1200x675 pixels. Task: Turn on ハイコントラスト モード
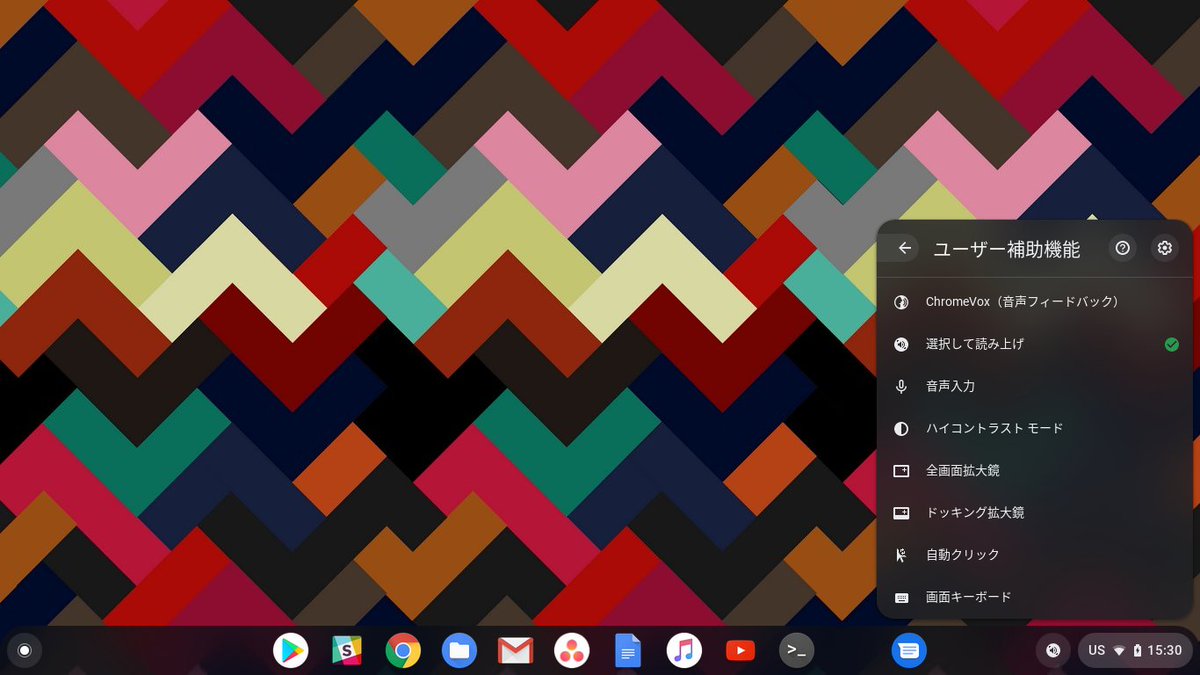click(1036, 428)
